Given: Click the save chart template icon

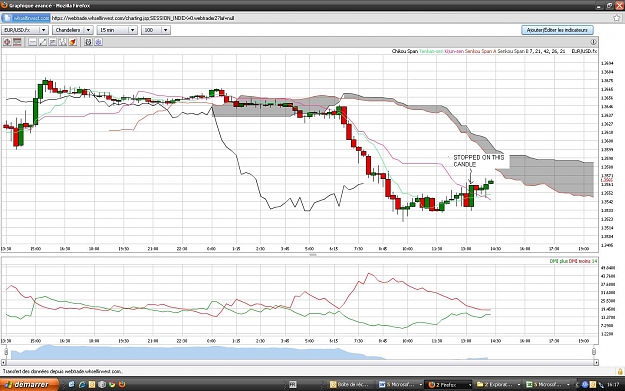Looking at the screenshot, I should tap(88, 42).
